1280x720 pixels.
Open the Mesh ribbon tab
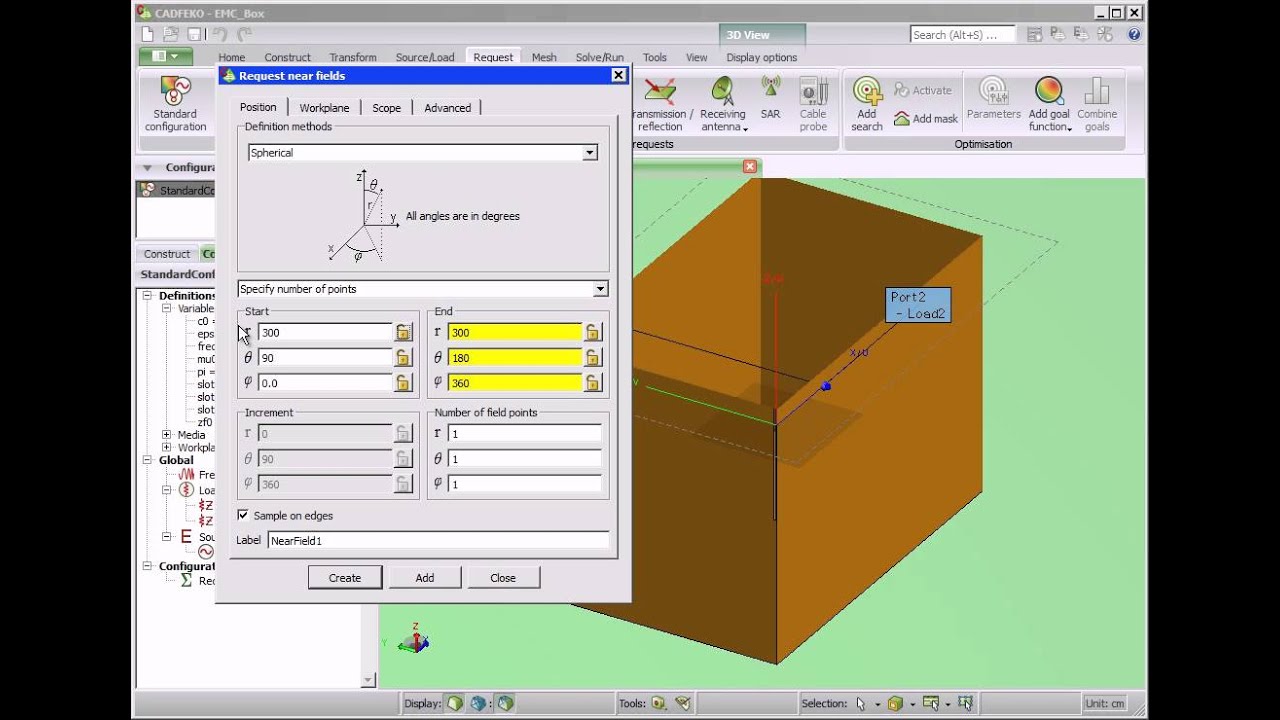(x=544, y=57)
